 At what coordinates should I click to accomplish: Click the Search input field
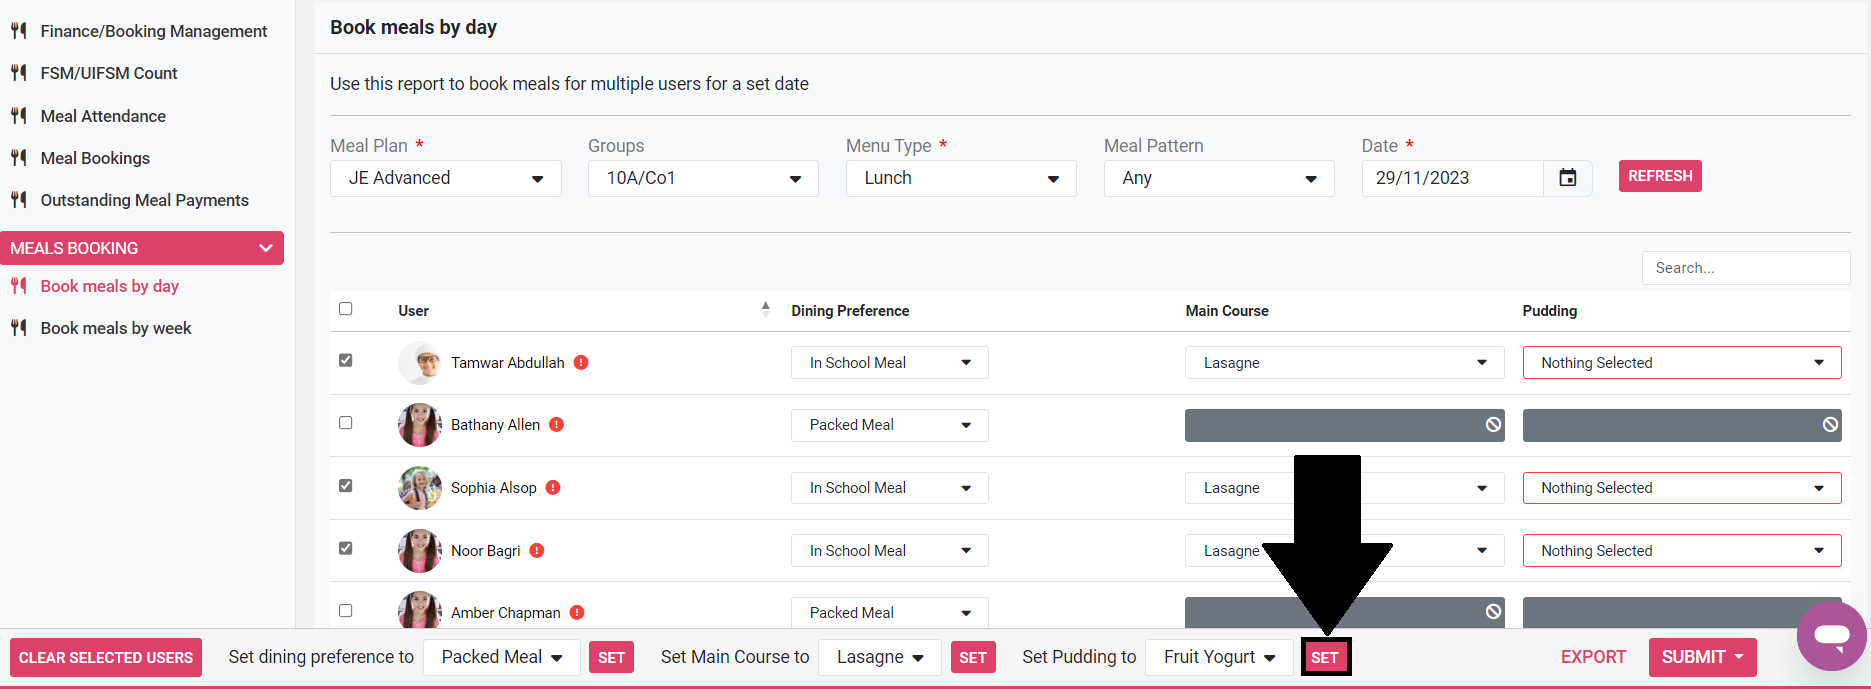coord(1745,268)
